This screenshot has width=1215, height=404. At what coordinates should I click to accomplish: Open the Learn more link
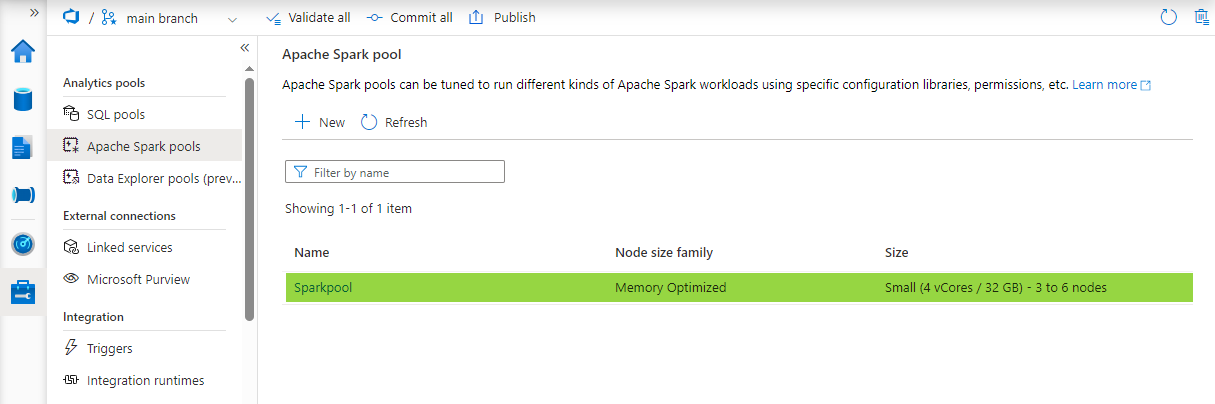[1111, 85]
